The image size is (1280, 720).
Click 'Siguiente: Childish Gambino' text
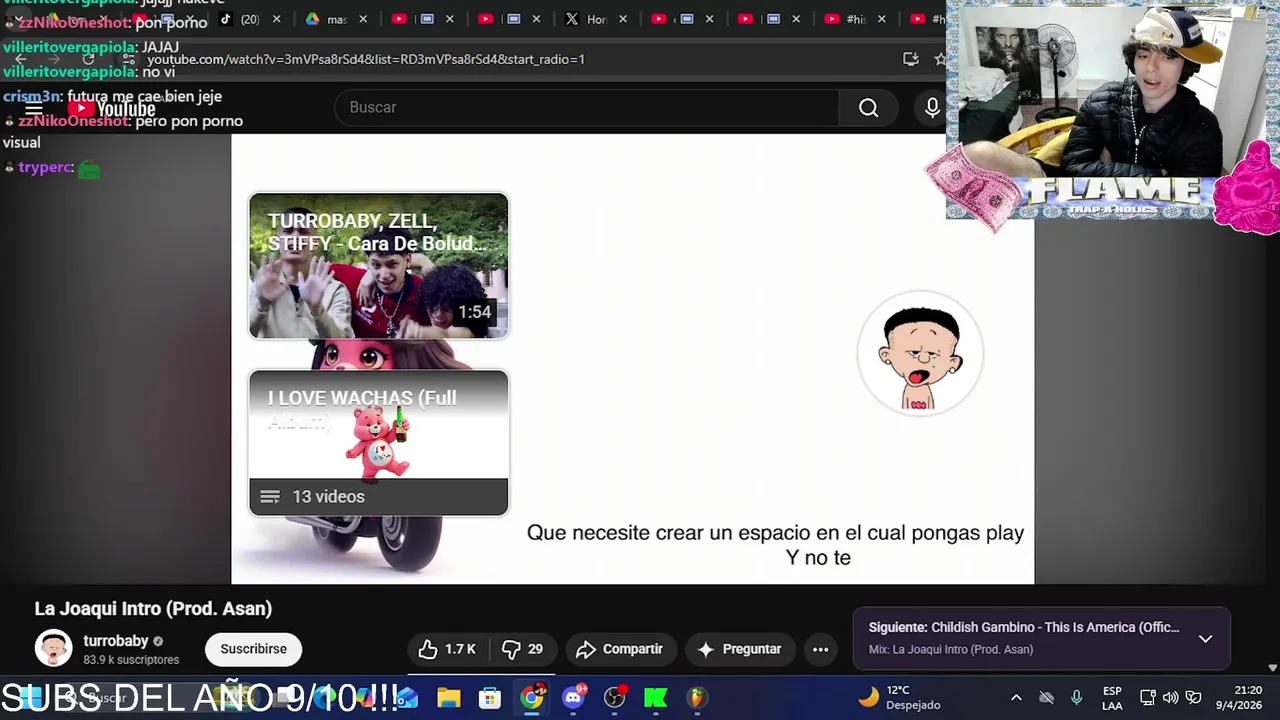(x=1023, y=627)
